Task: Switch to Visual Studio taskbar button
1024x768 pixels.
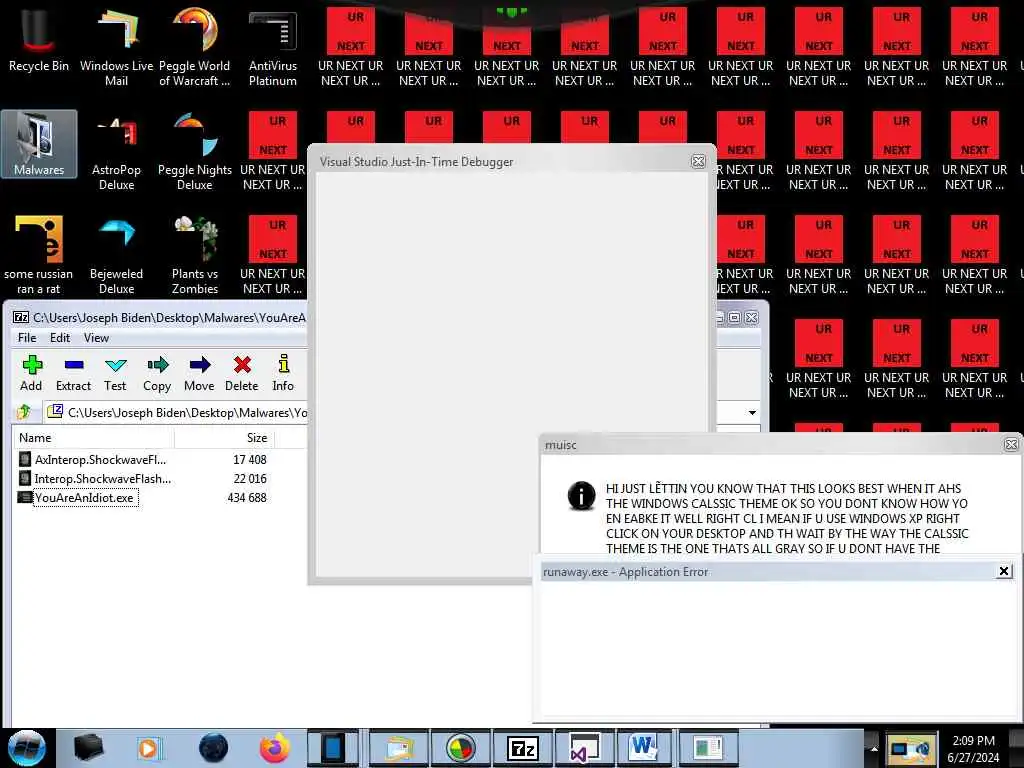Action: click(x=584, y=748)
